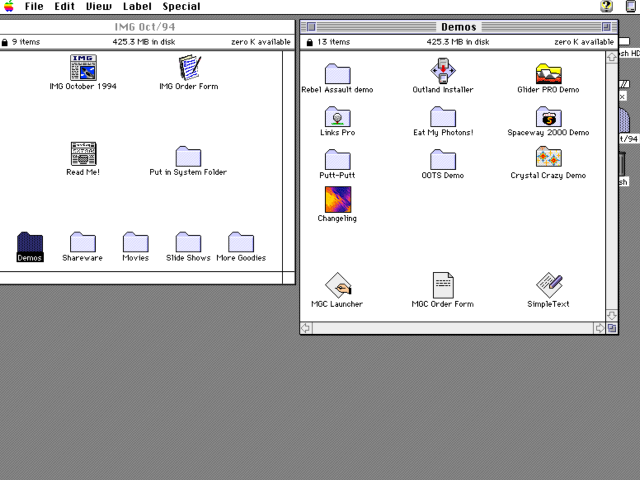The width and height of the screenshot is (640, 480).
Task: Select the Glider PRO Demo folder
Action: 549,74
